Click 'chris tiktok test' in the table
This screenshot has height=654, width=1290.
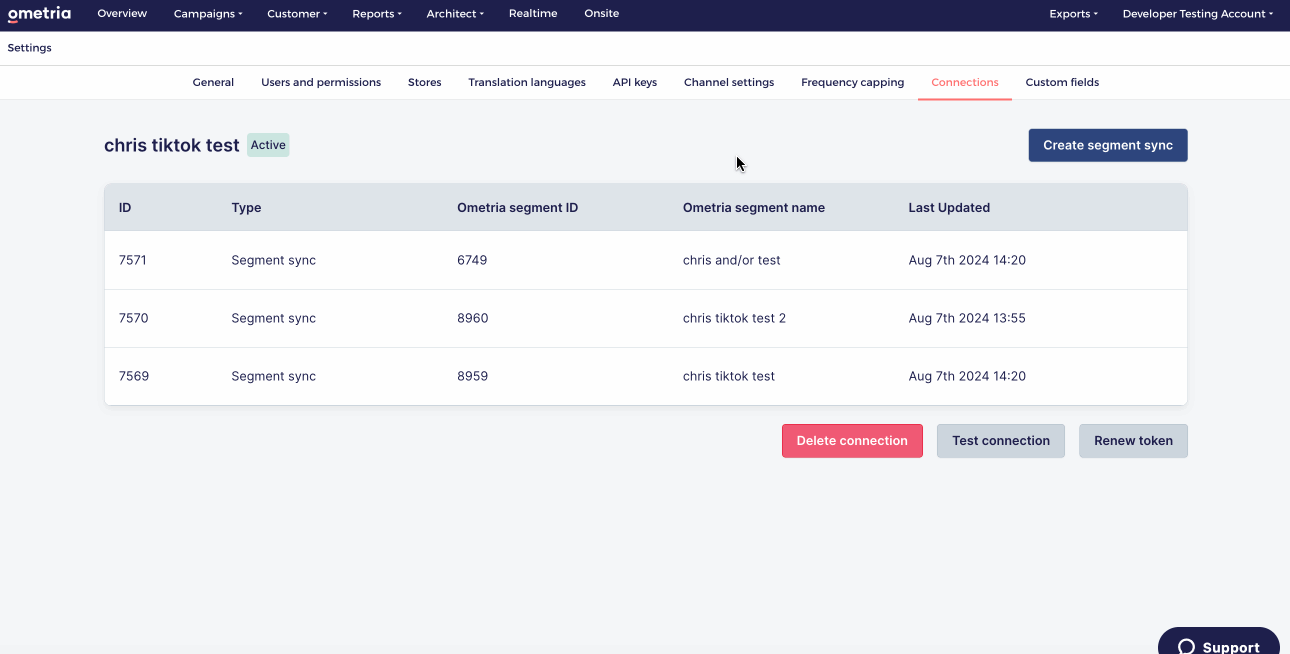tap(729, 376)
